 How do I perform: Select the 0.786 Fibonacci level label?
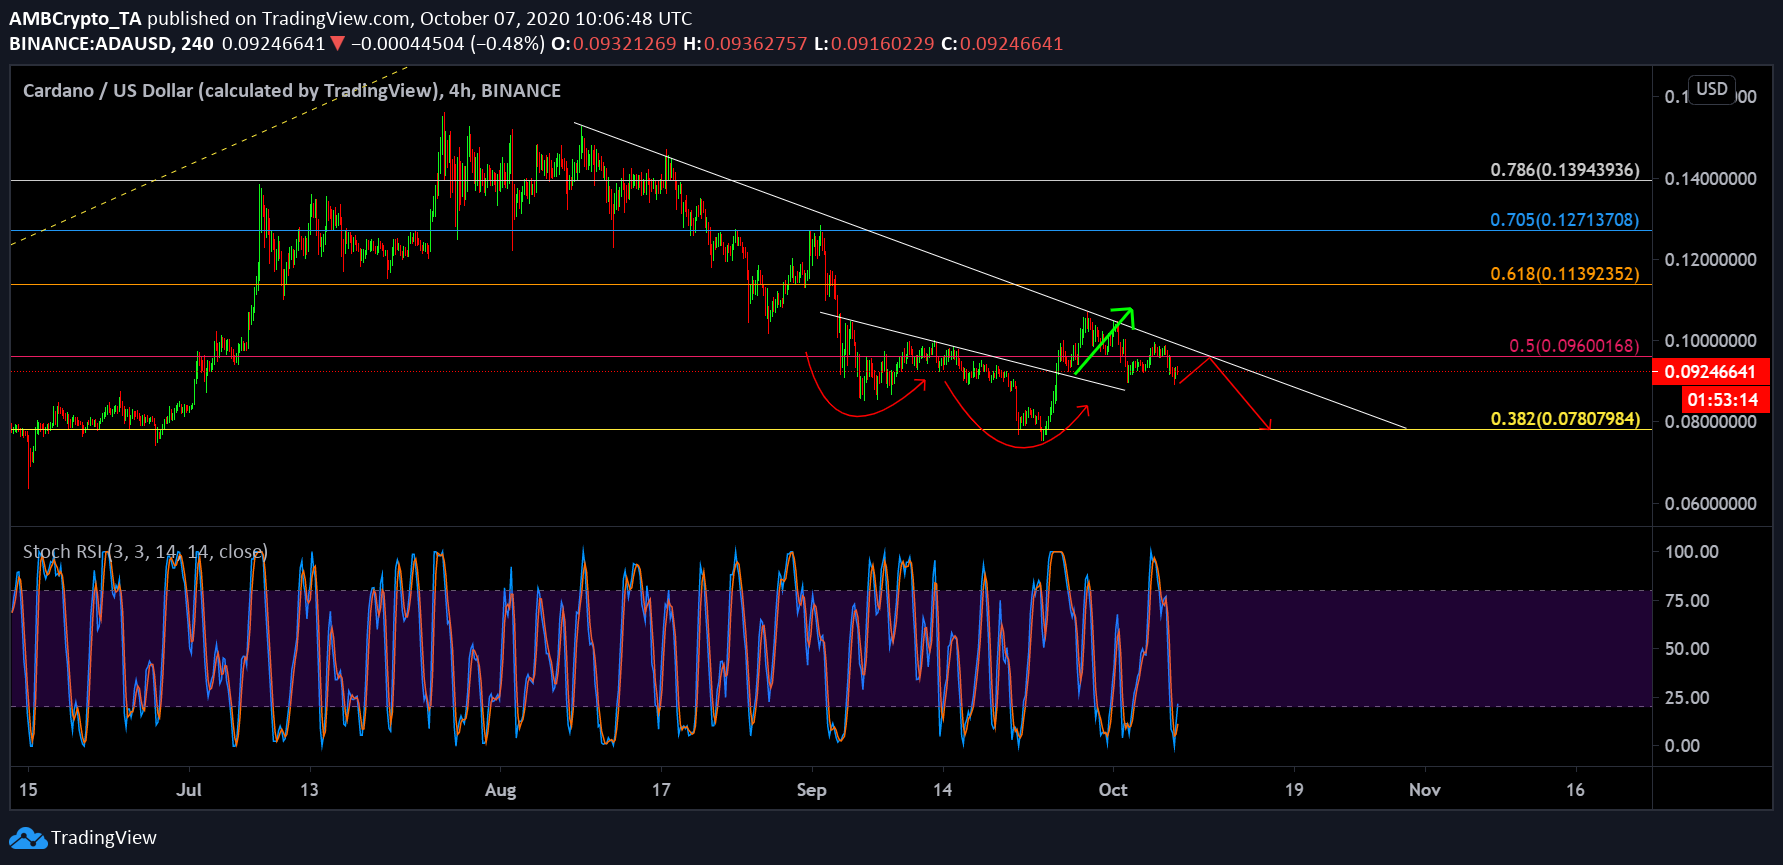(x=1564, y=170)
